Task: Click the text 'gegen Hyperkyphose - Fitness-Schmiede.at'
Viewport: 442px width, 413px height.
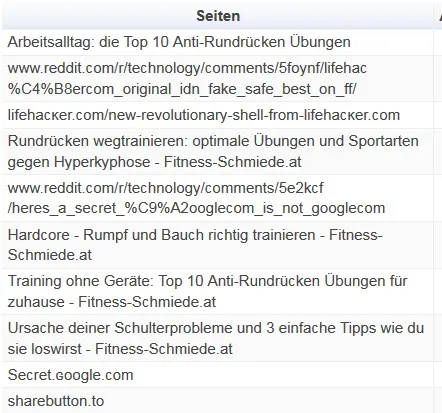Action: click(154, 162)
